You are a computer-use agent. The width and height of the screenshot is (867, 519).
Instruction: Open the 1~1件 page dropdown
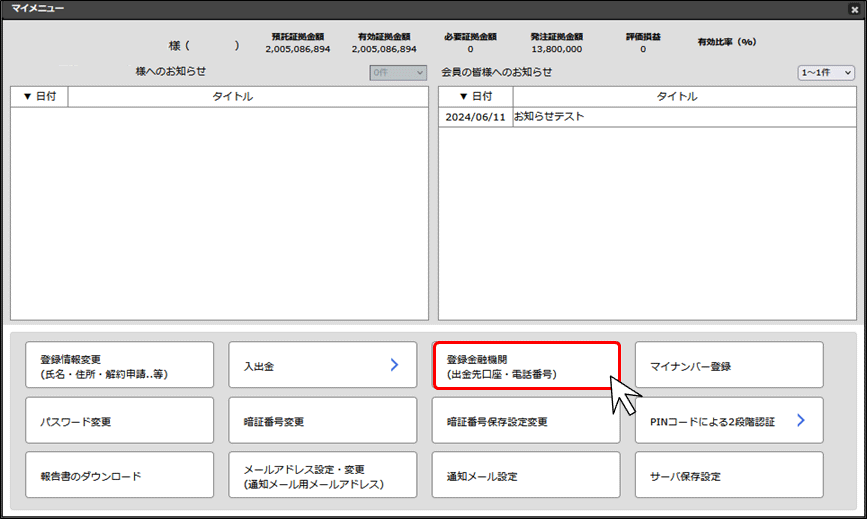(826, 73)
